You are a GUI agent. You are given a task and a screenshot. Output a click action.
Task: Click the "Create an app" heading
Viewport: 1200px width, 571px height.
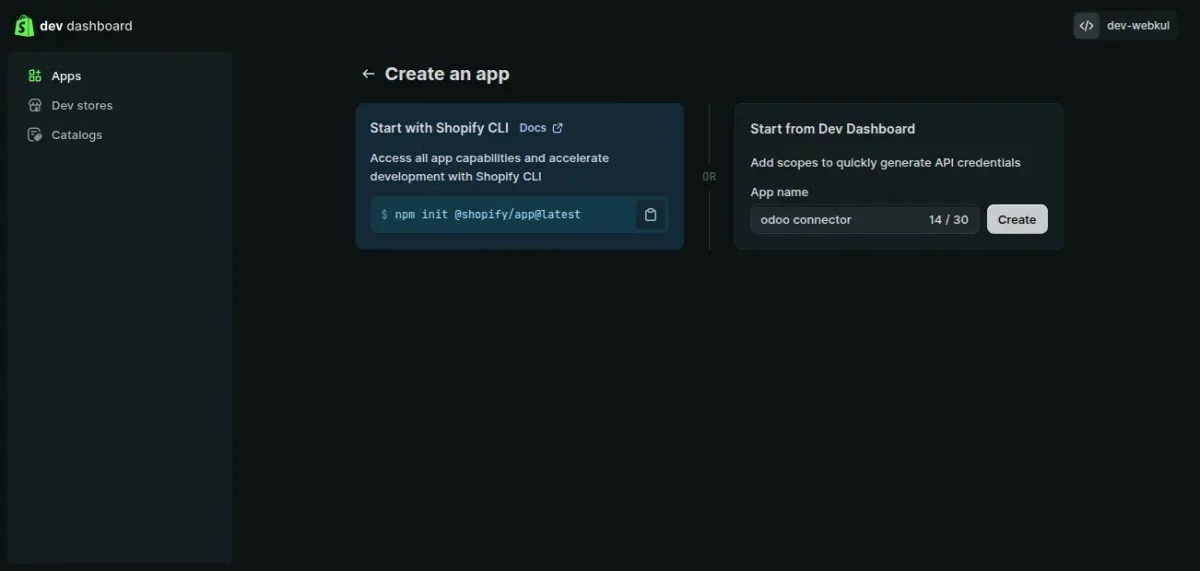(447, 74)
